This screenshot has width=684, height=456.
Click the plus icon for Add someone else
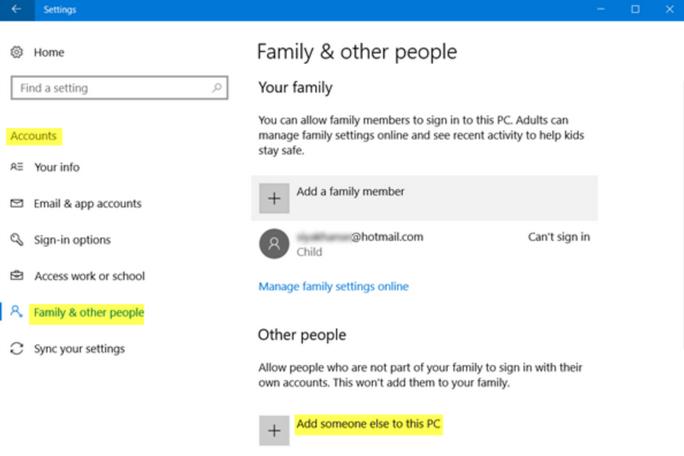[274, 431]
